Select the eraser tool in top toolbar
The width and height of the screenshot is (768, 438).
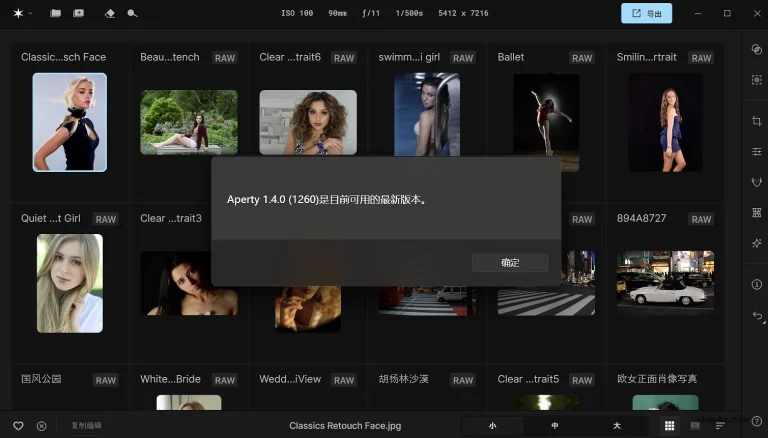tap(110, 14)
